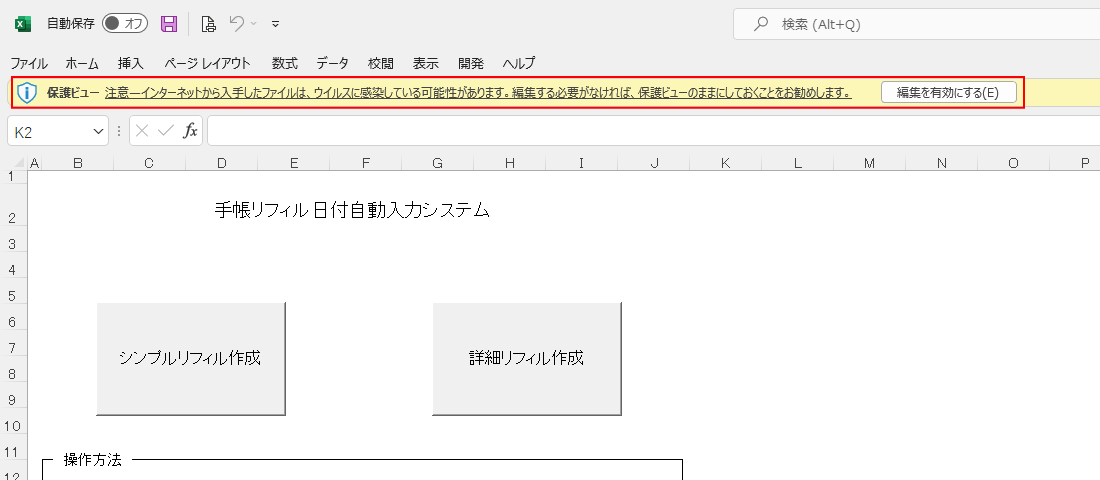
Task: Click the Save floppy disk icon
Action: point(169,24)
